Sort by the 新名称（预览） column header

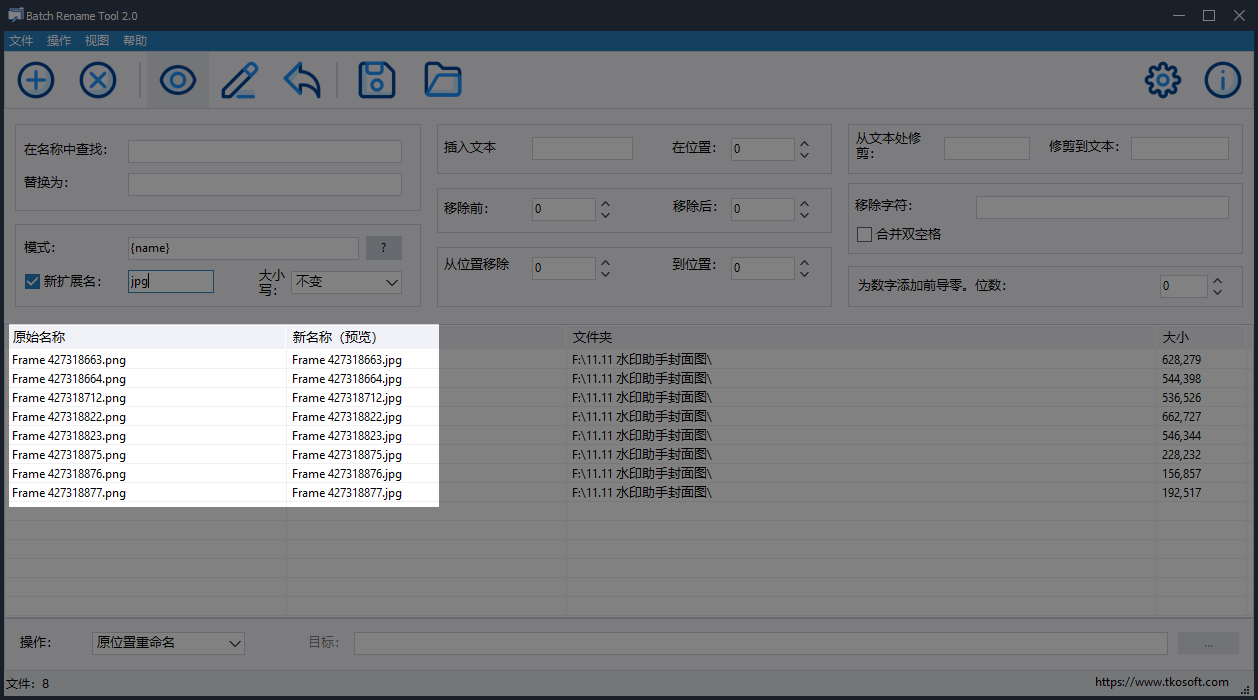(426, 337)
